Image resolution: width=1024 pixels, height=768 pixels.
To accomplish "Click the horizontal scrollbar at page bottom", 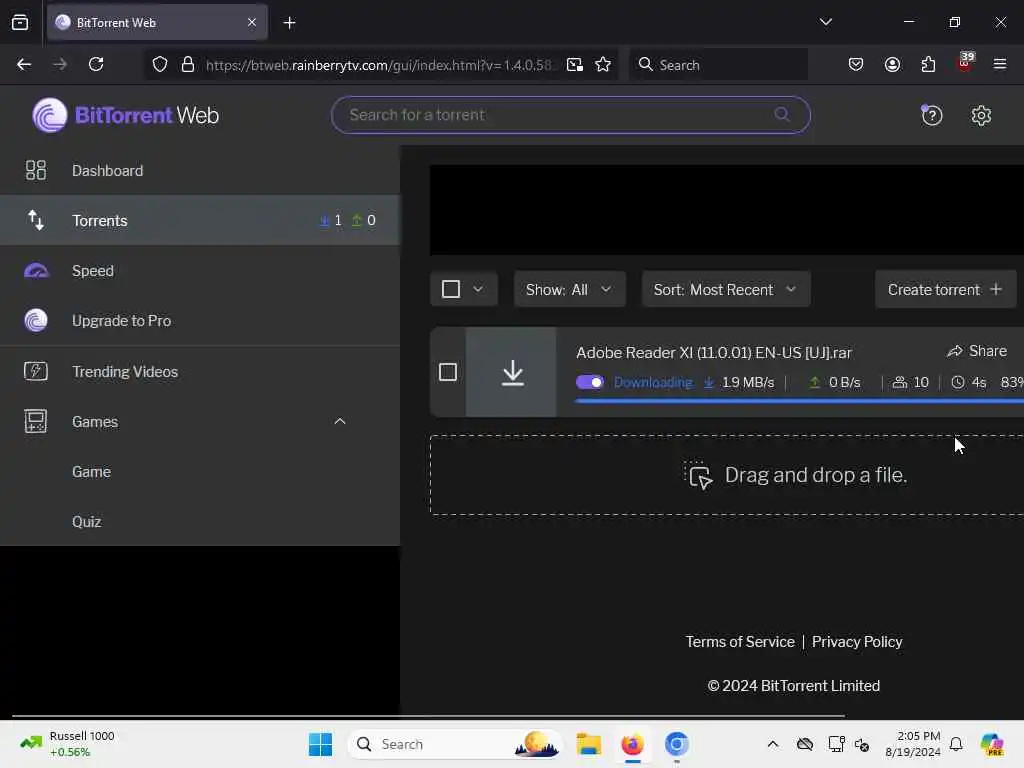I will coord(428,716).
